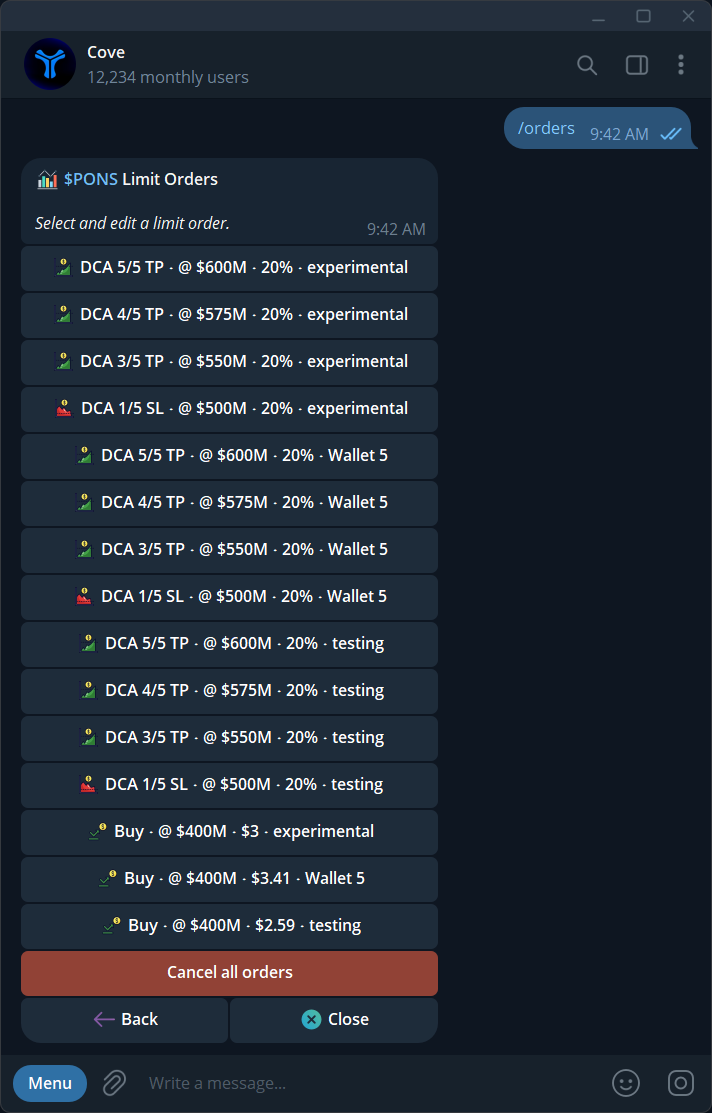The image size is (712, 1113).
Task: Edit DCA 1/5 SL $500M Wallet 5 order
Action: [x=229, y=596]
